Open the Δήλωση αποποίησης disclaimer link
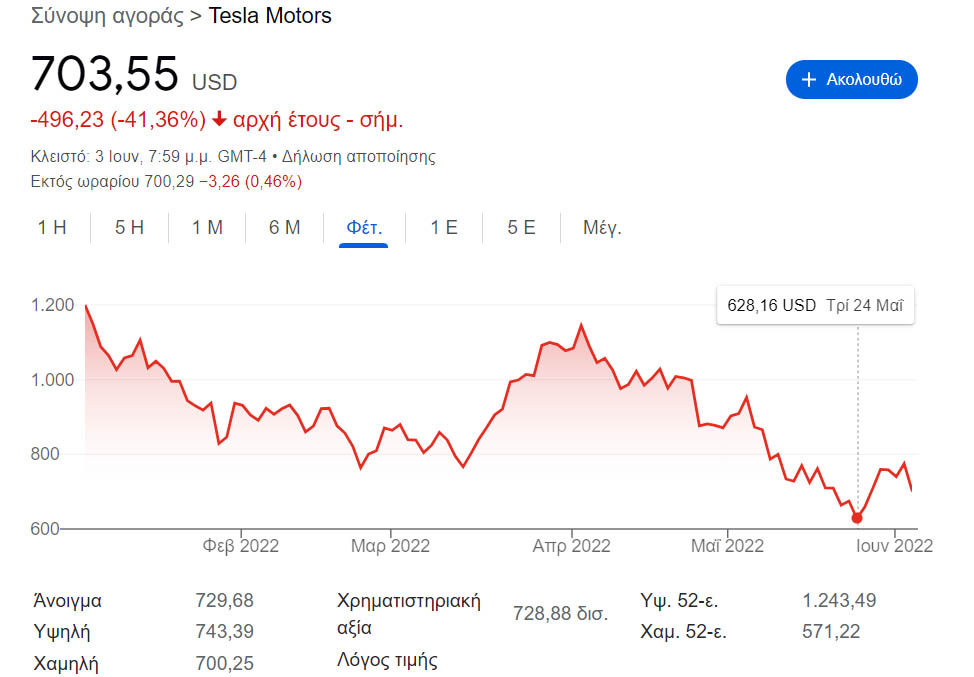This screenshot has height=677, width=974. (359, 156)
